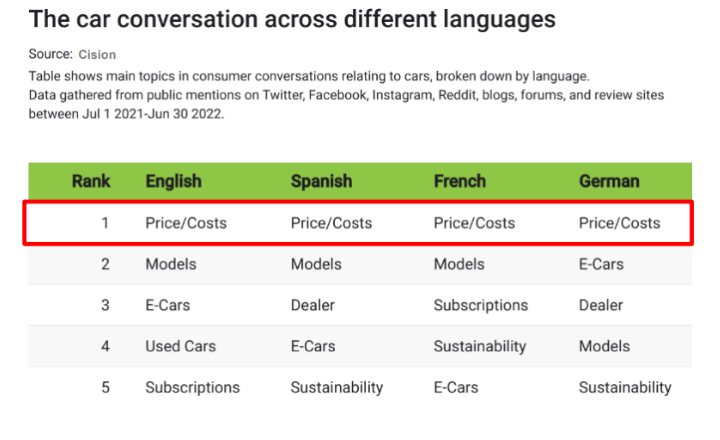Click Models in the German column
The height and width of the screenshot is (440, 720).
(604, 346)
